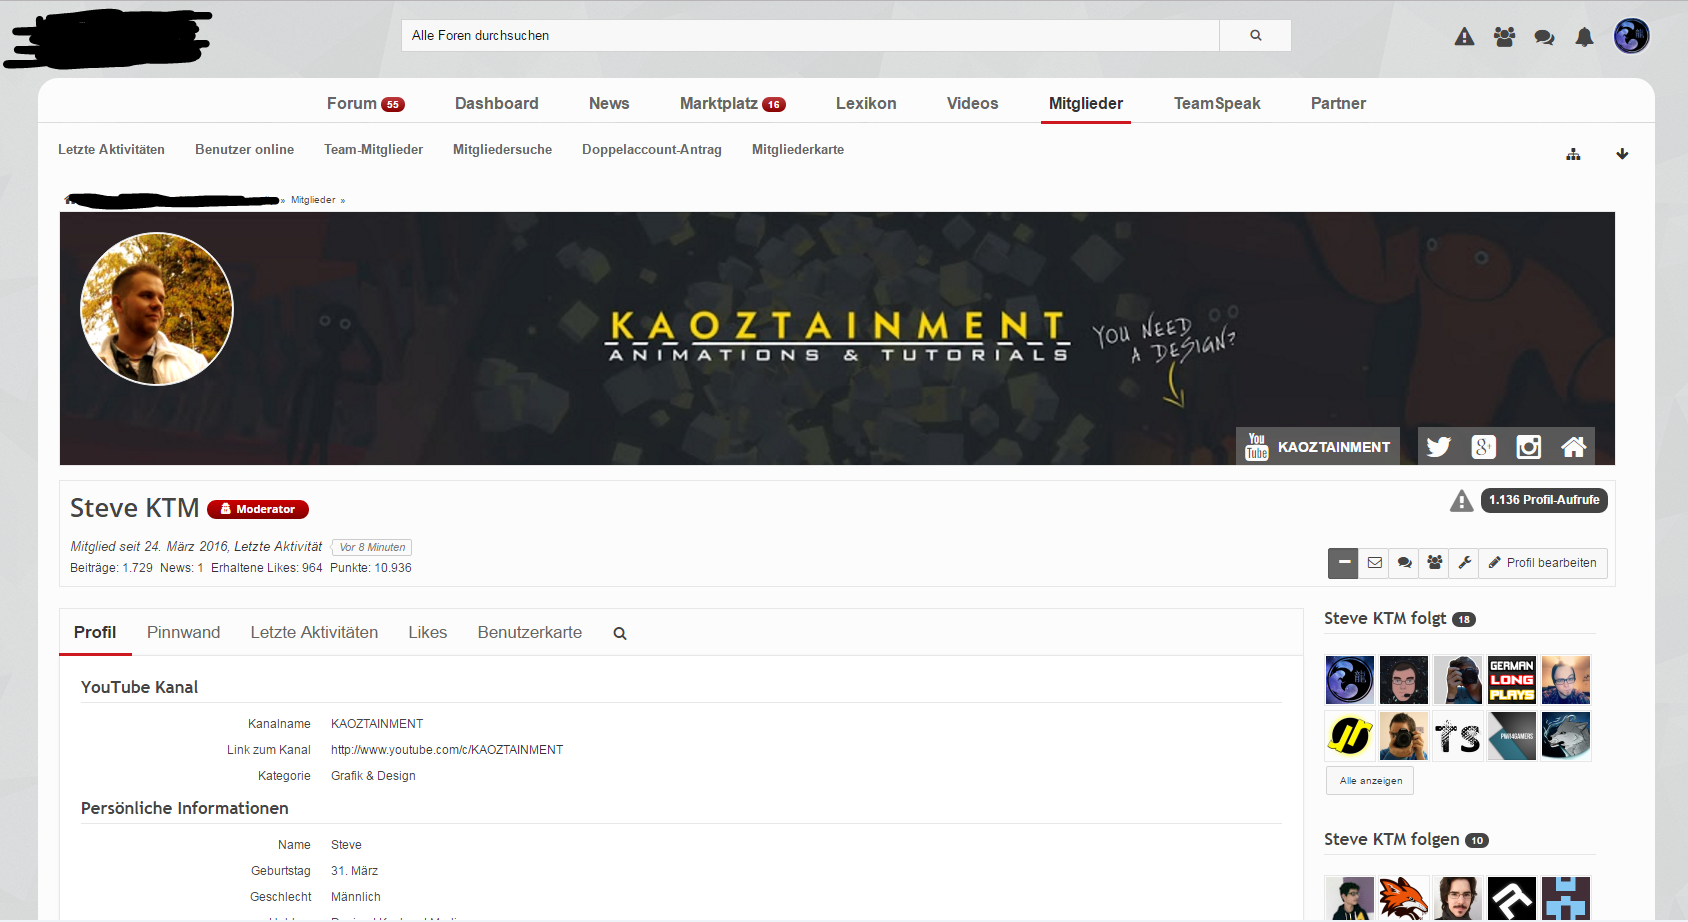
Task: Select the Profil tab of the profile
Action: coord(95,632)
